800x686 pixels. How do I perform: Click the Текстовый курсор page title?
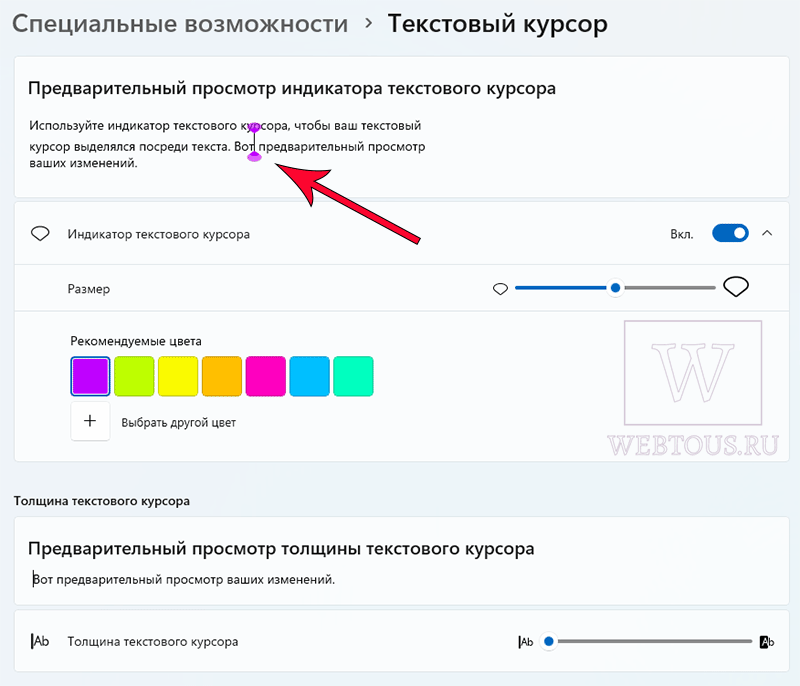click(x=497, y=24)
